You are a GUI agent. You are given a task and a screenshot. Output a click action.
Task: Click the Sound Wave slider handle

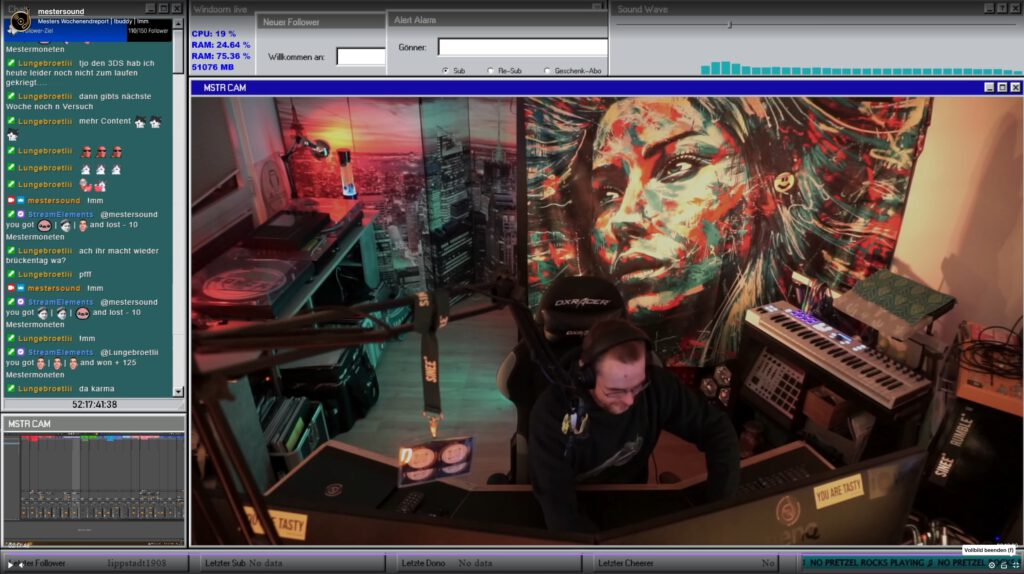click(x=729, y=25)
